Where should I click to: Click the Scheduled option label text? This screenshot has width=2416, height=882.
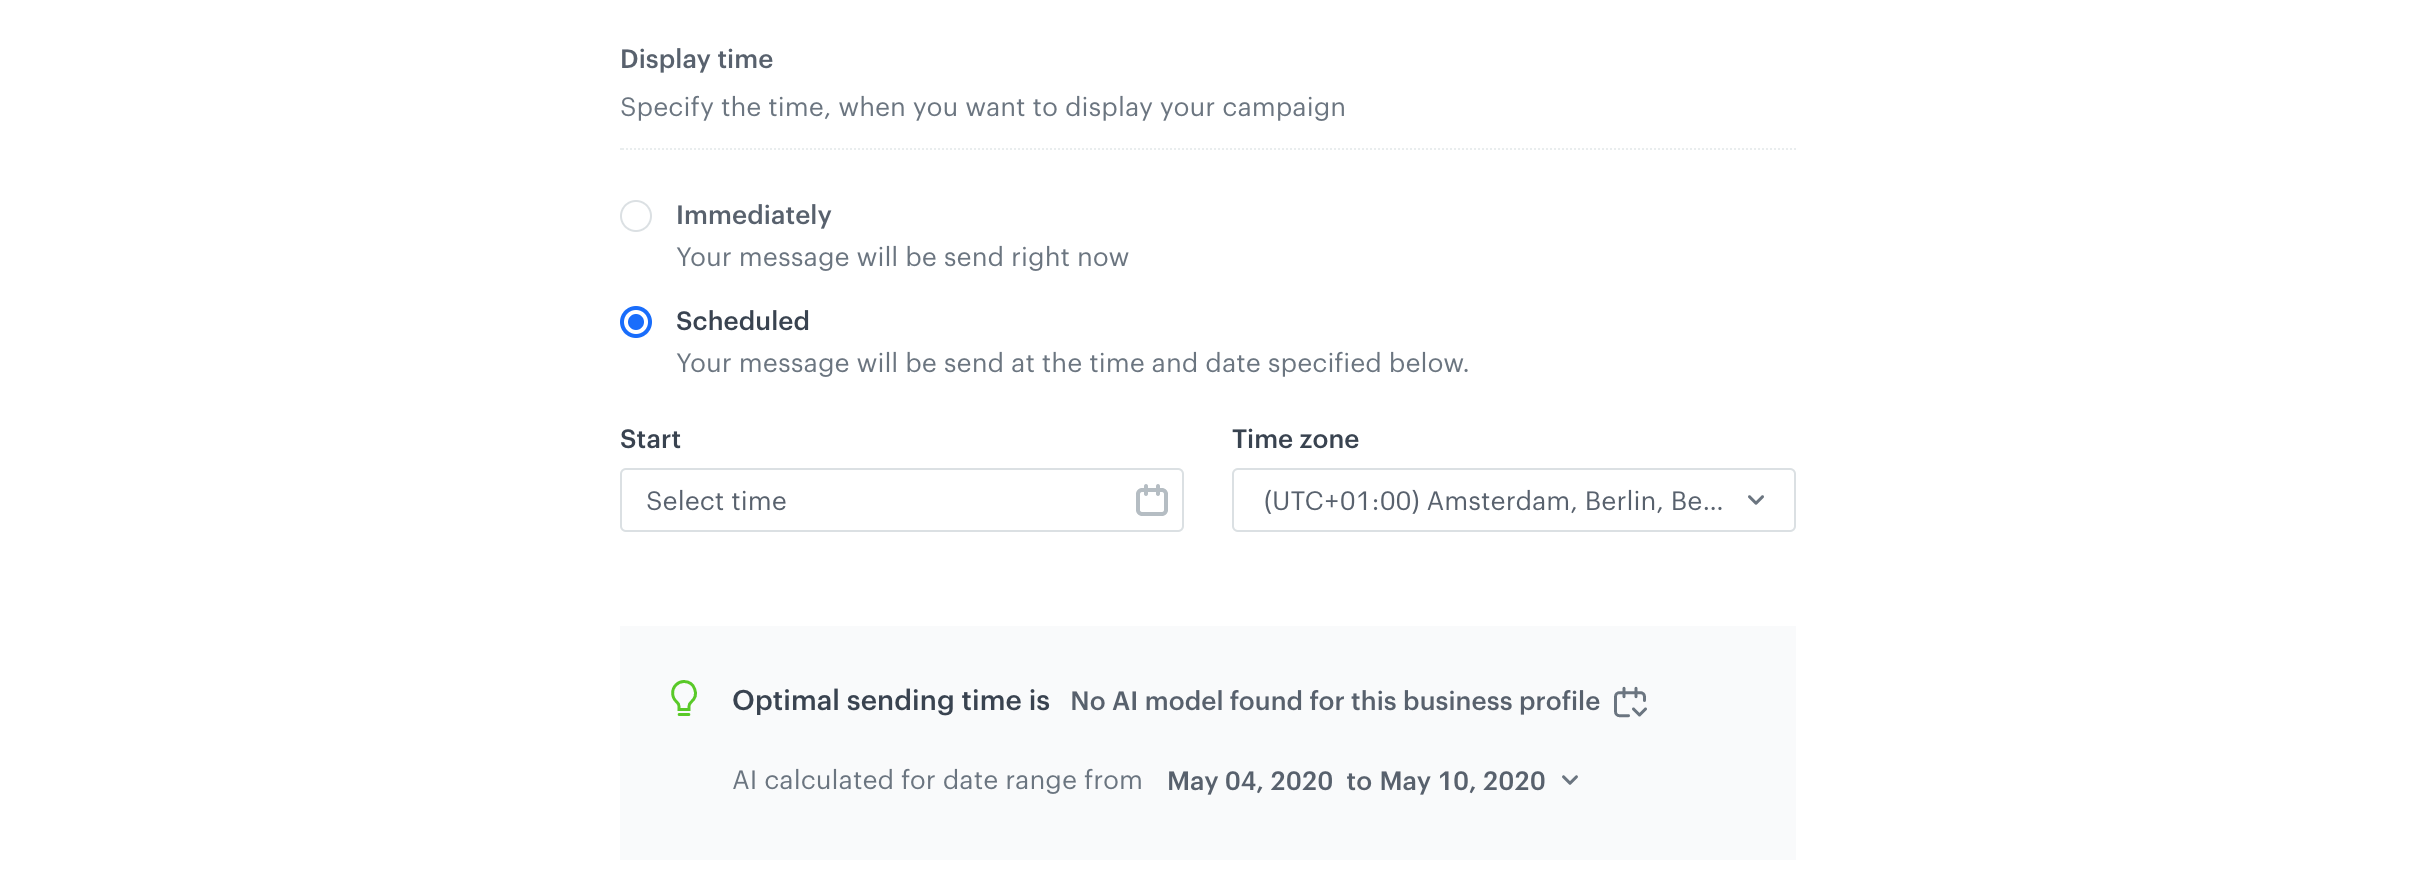(x=742, y=321)
